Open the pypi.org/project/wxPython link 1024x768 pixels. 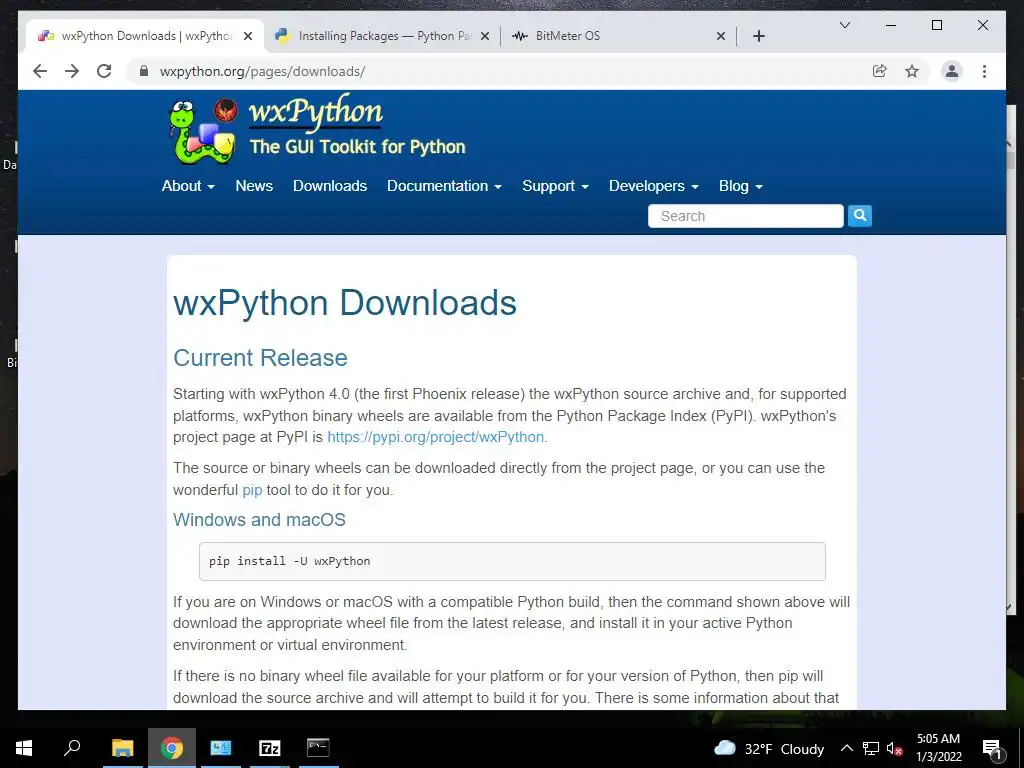click(x=436, y=437)
